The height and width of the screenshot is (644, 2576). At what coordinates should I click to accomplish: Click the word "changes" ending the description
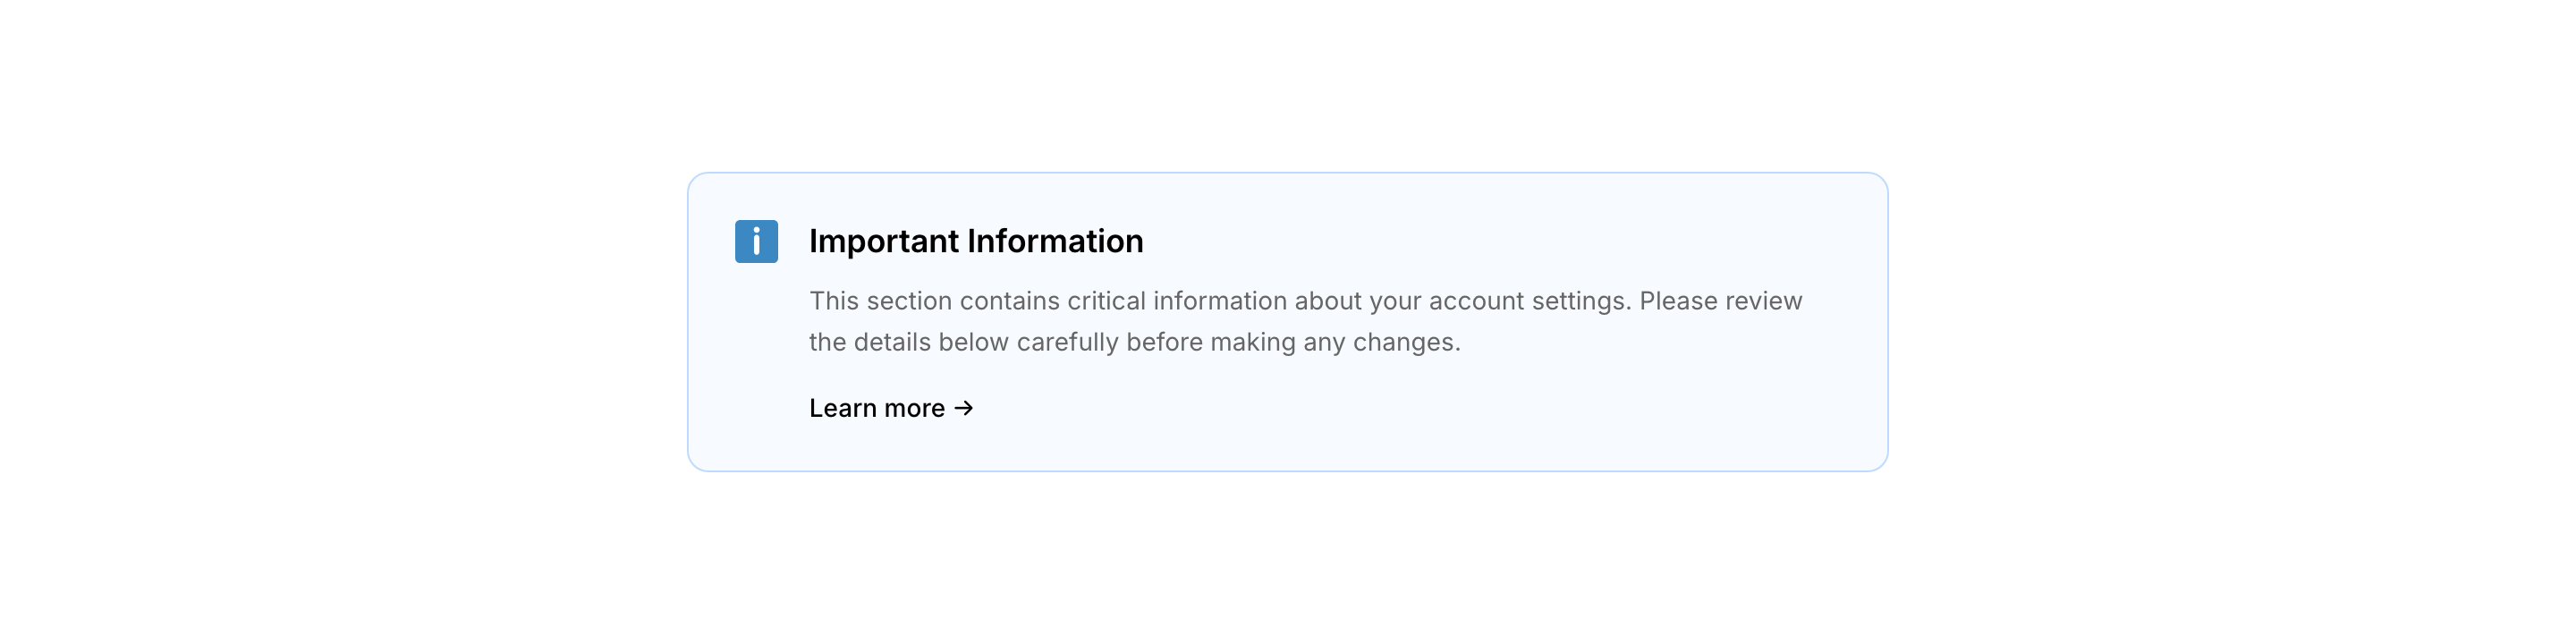tap(1405, 342)
